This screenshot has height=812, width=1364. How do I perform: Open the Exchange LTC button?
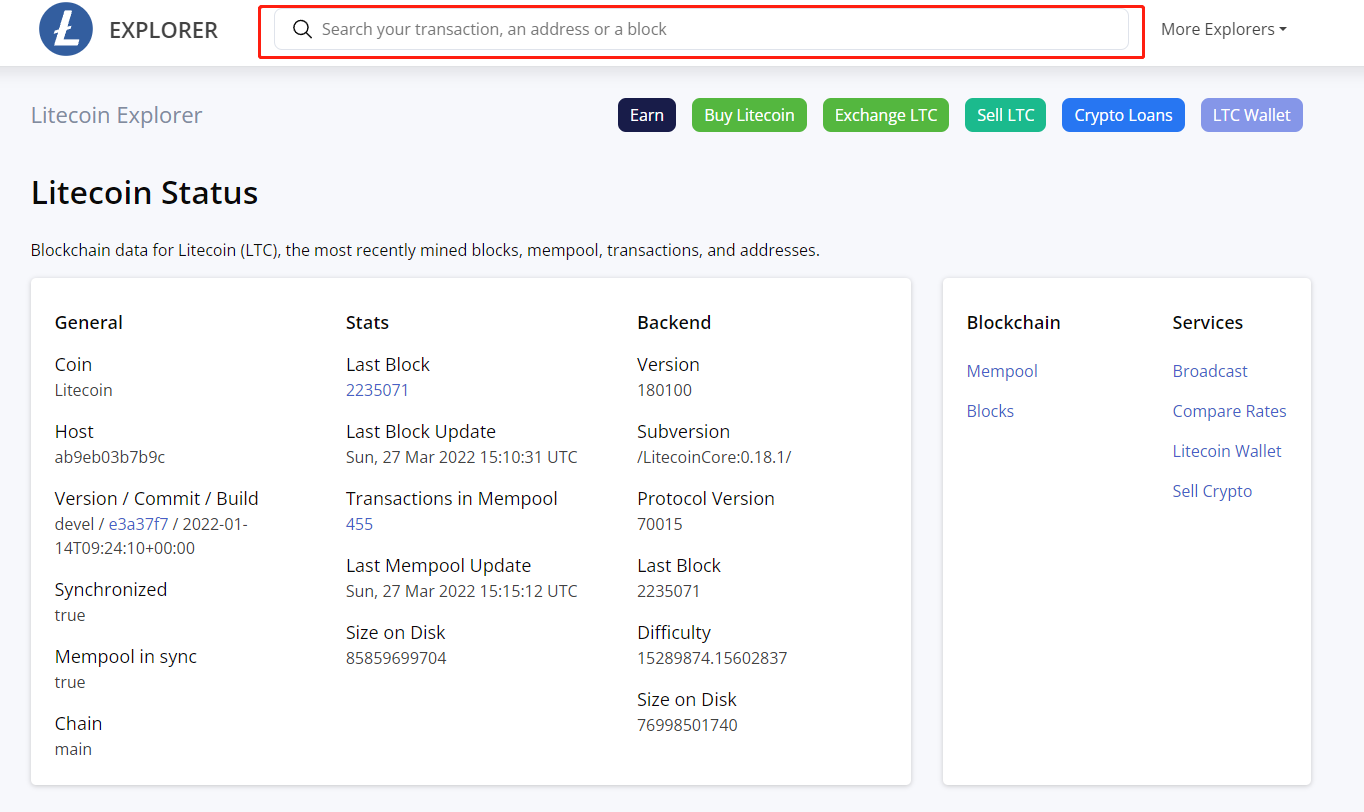pyautogui.click(x=885, y=115)
